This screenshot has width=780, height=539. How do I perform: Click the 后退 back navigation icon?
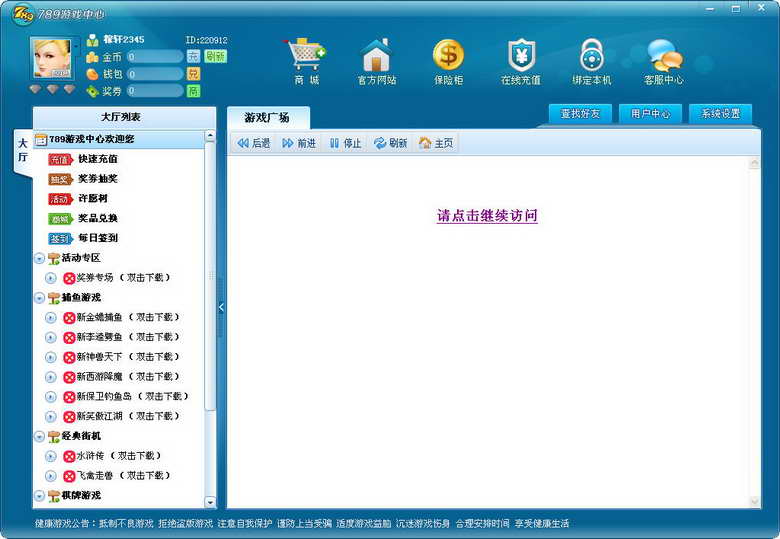pos(242,143)
